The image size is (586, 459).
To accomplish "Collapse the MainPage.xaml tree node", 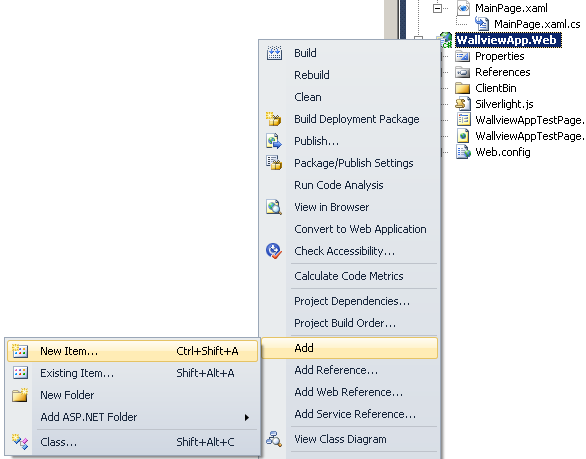I will [437, 8].
